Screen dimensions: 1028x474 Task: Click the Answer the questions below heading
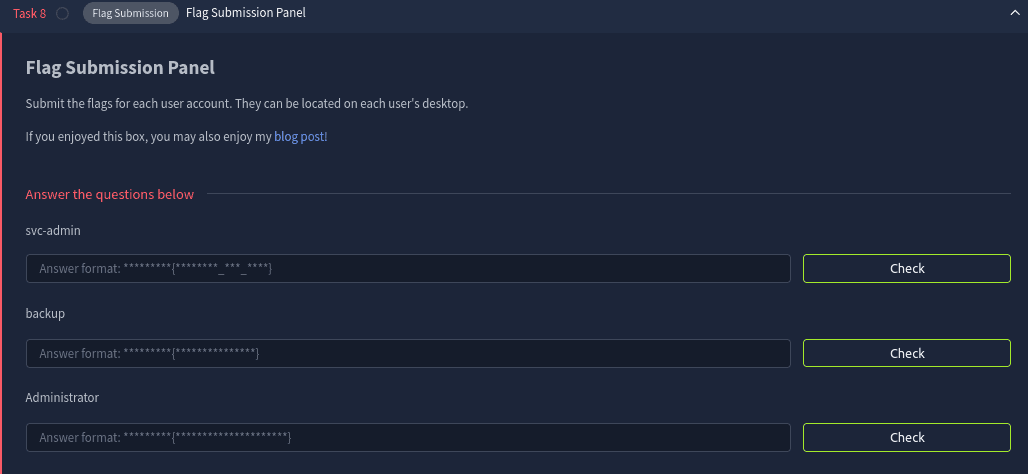coord(110,194)
